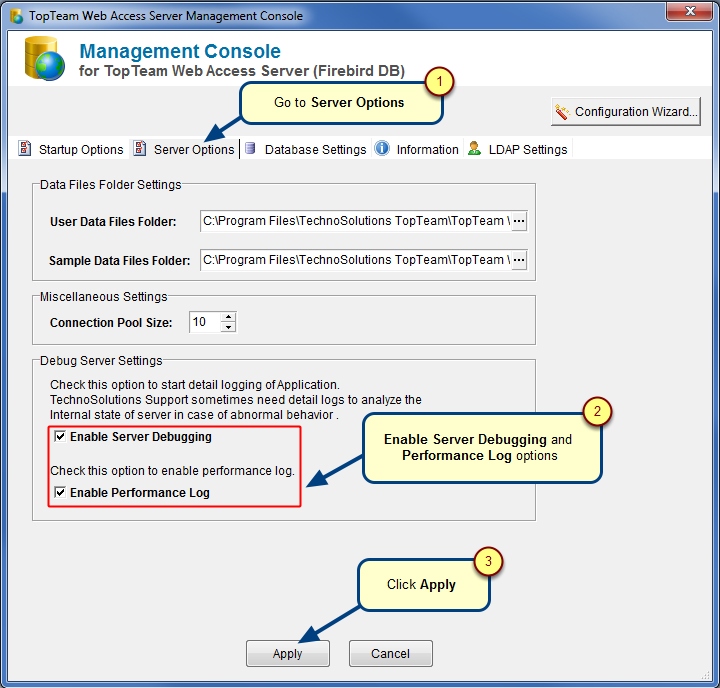Switch to the Database Settings tab

pyautogui.click(x=315, y=150)
